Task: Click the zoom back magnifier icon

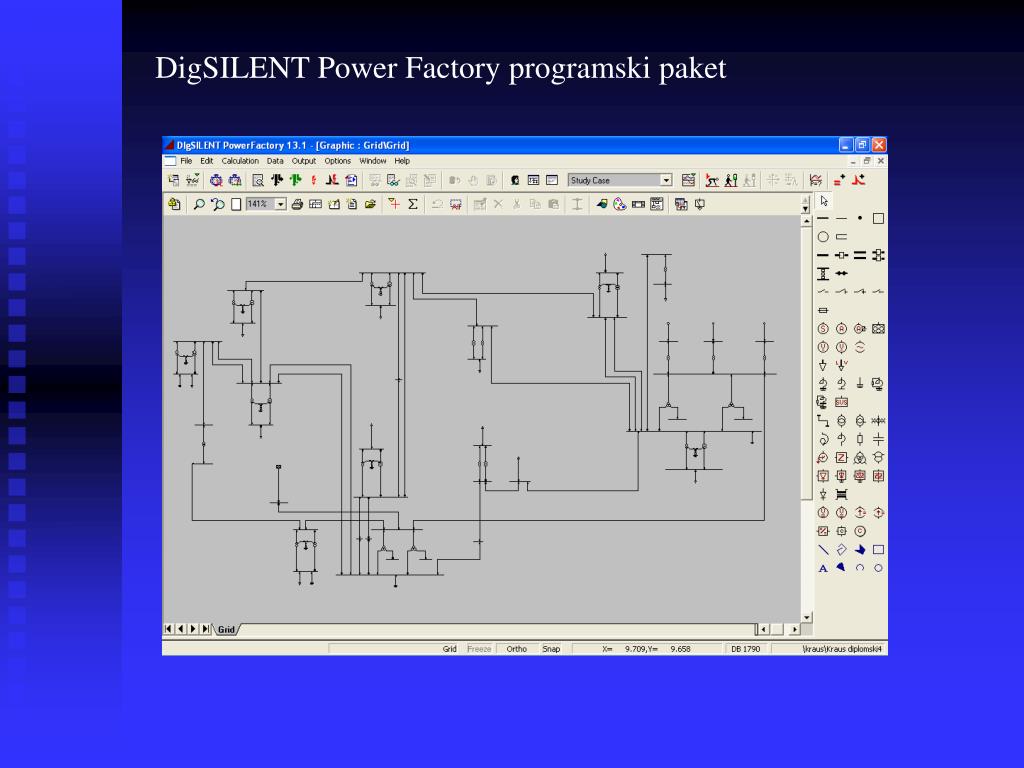Action: tap(217, 204)
